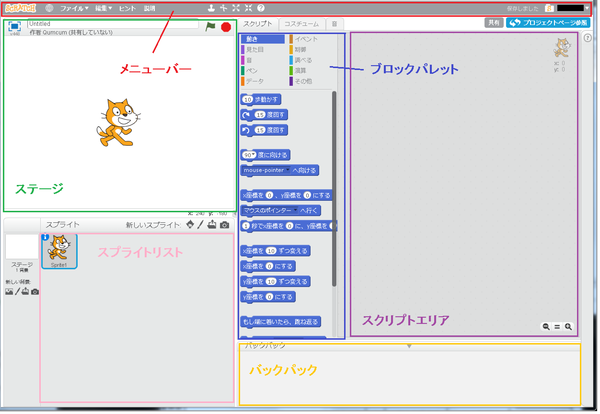Click the counterclockwise 15度回す block

pos(264,130)
